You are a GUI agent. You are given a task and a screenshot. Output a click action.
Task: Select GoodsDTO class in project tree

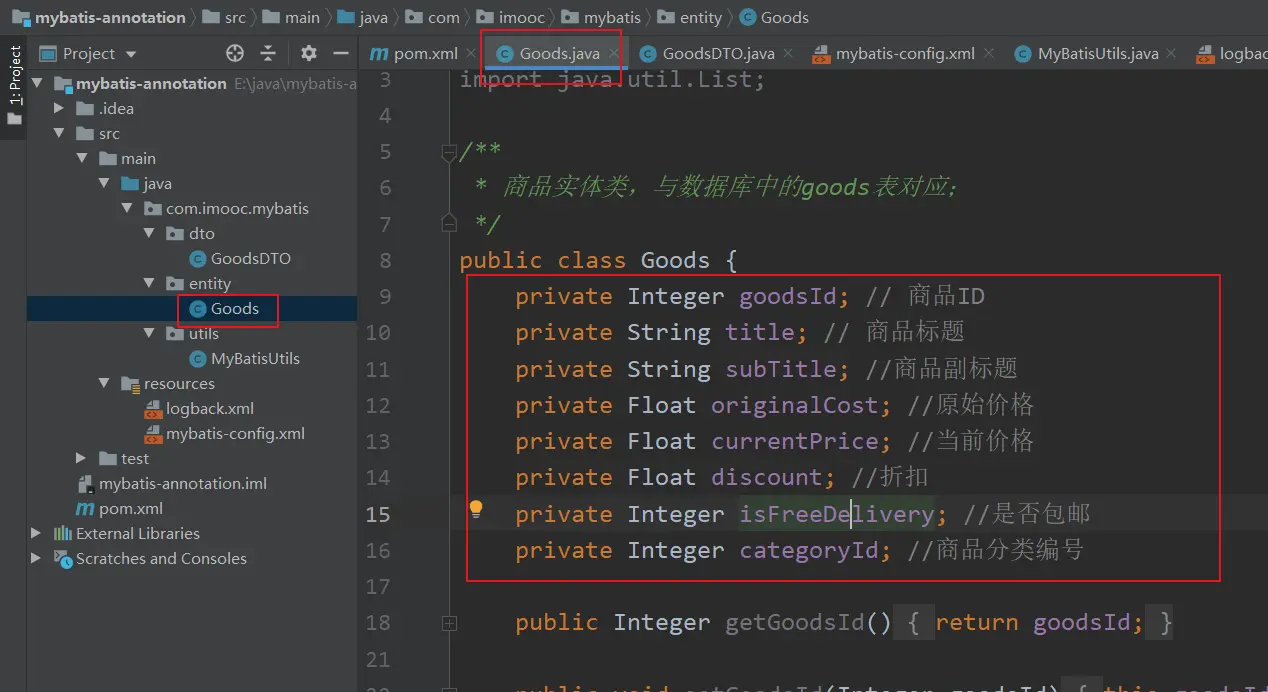coord(250,259)
